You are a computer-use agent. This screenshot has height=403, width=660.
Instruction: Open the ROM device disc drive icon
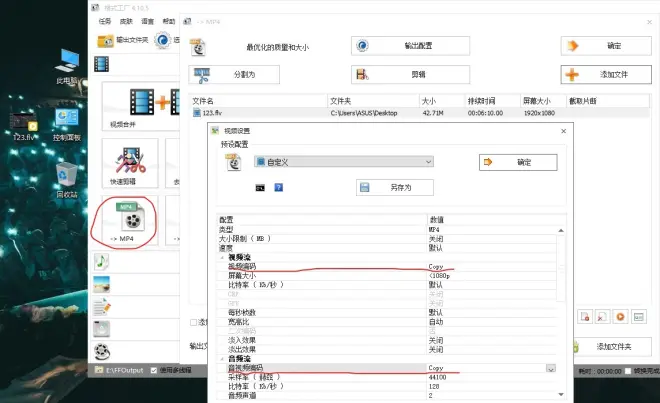101,329
